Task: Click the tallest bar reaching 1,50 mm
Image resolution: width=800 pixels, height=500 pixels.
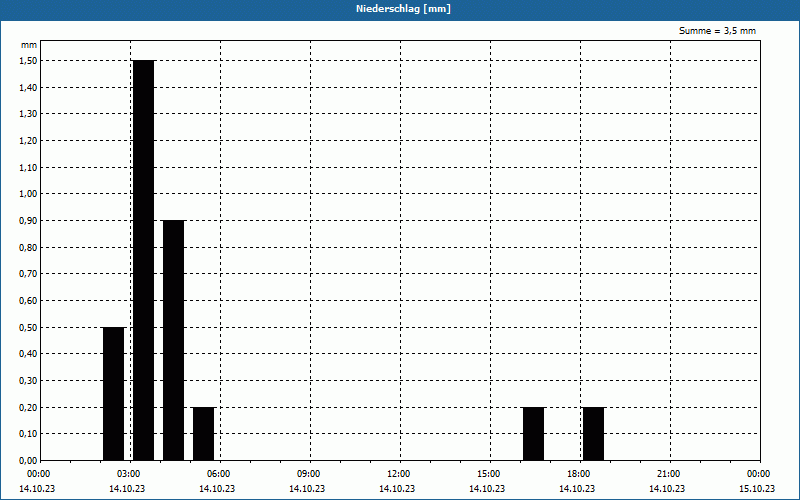Action: click(143, 260)
